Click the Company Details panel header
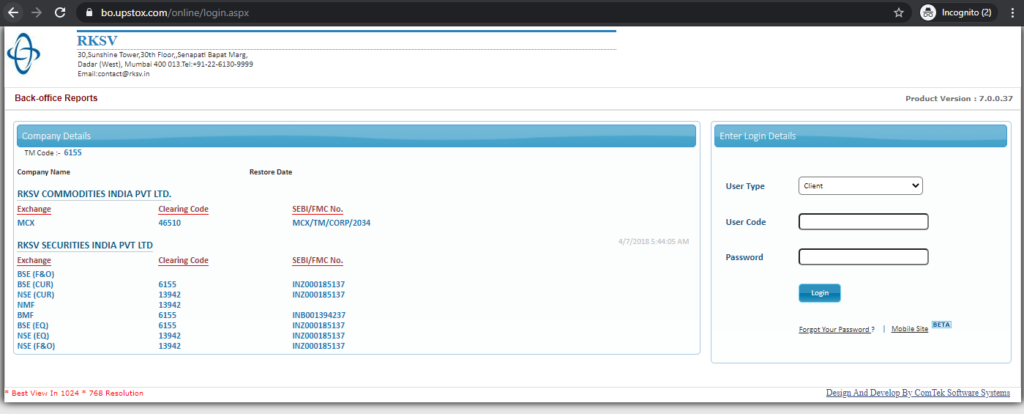 click(357, 136)
